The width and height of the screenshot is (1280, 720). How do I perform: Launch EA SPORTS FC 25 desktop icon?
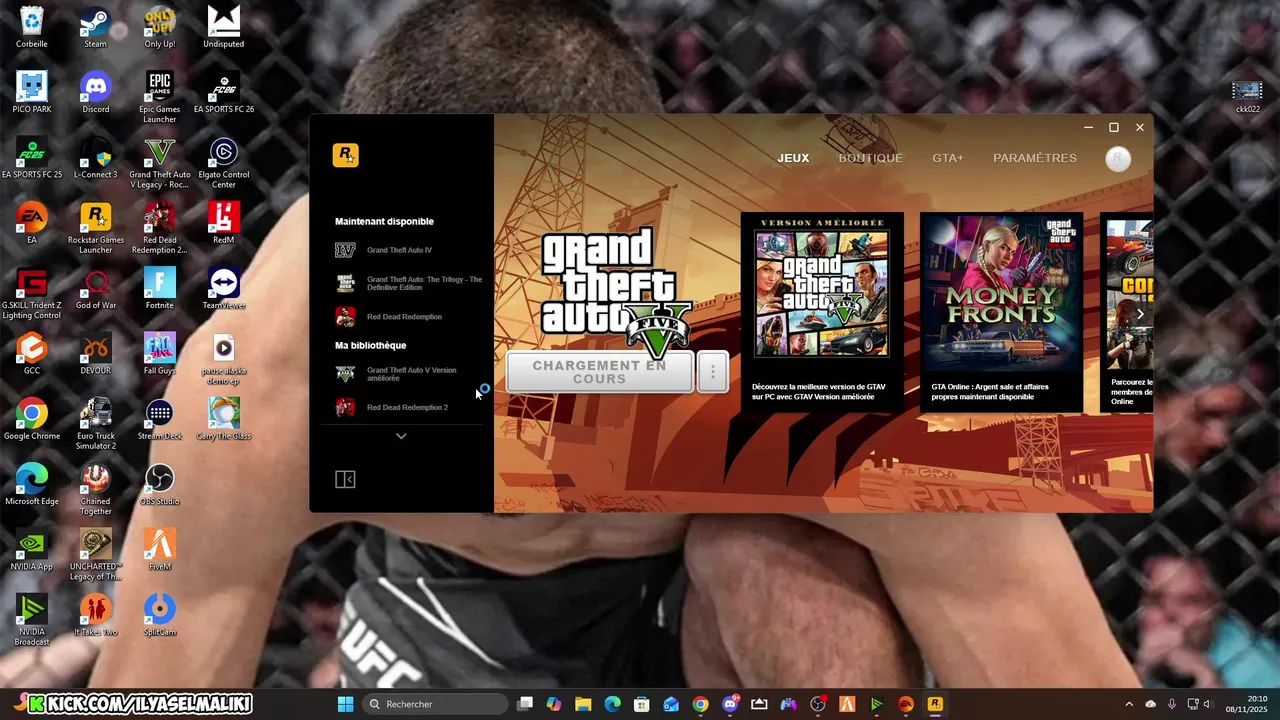(32, 157)
